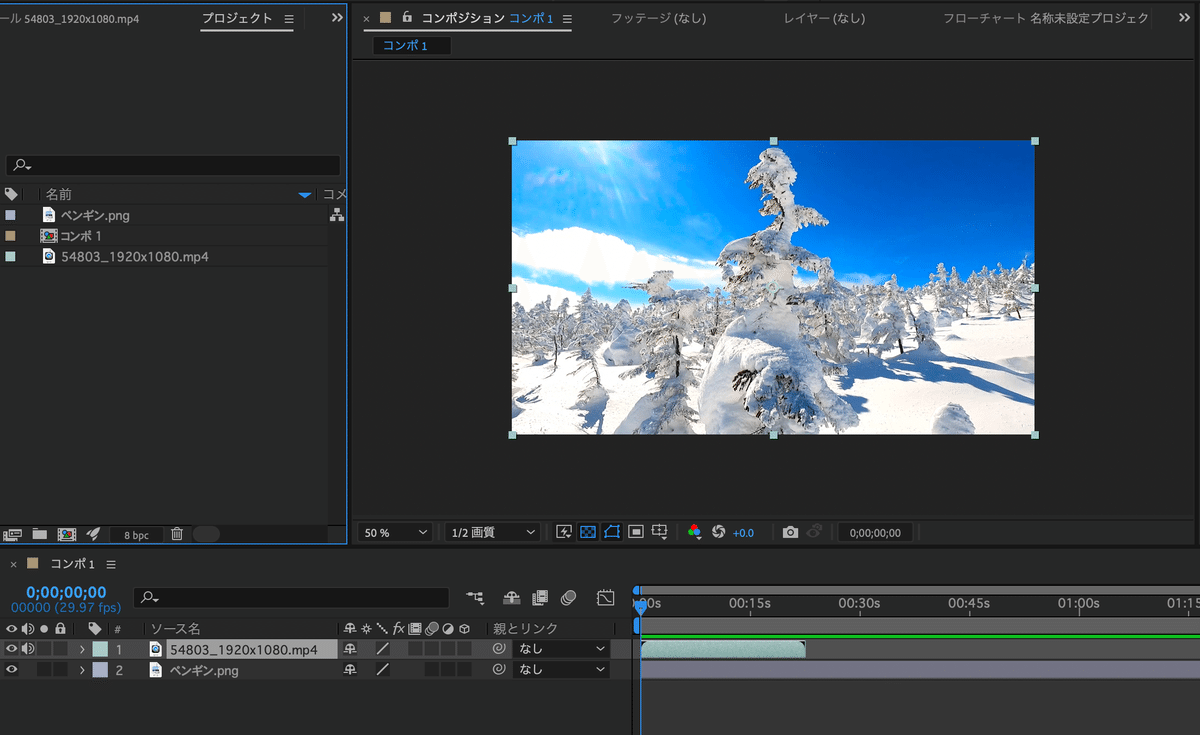
Task: Create a new folder in Project panel
Action: point(40,534)
